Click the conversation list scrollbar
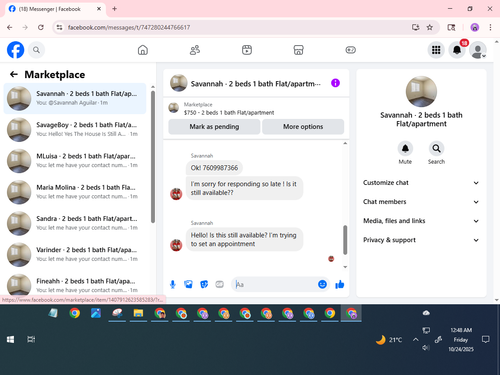The image size is (500, 375). click(x=153, y=157)
